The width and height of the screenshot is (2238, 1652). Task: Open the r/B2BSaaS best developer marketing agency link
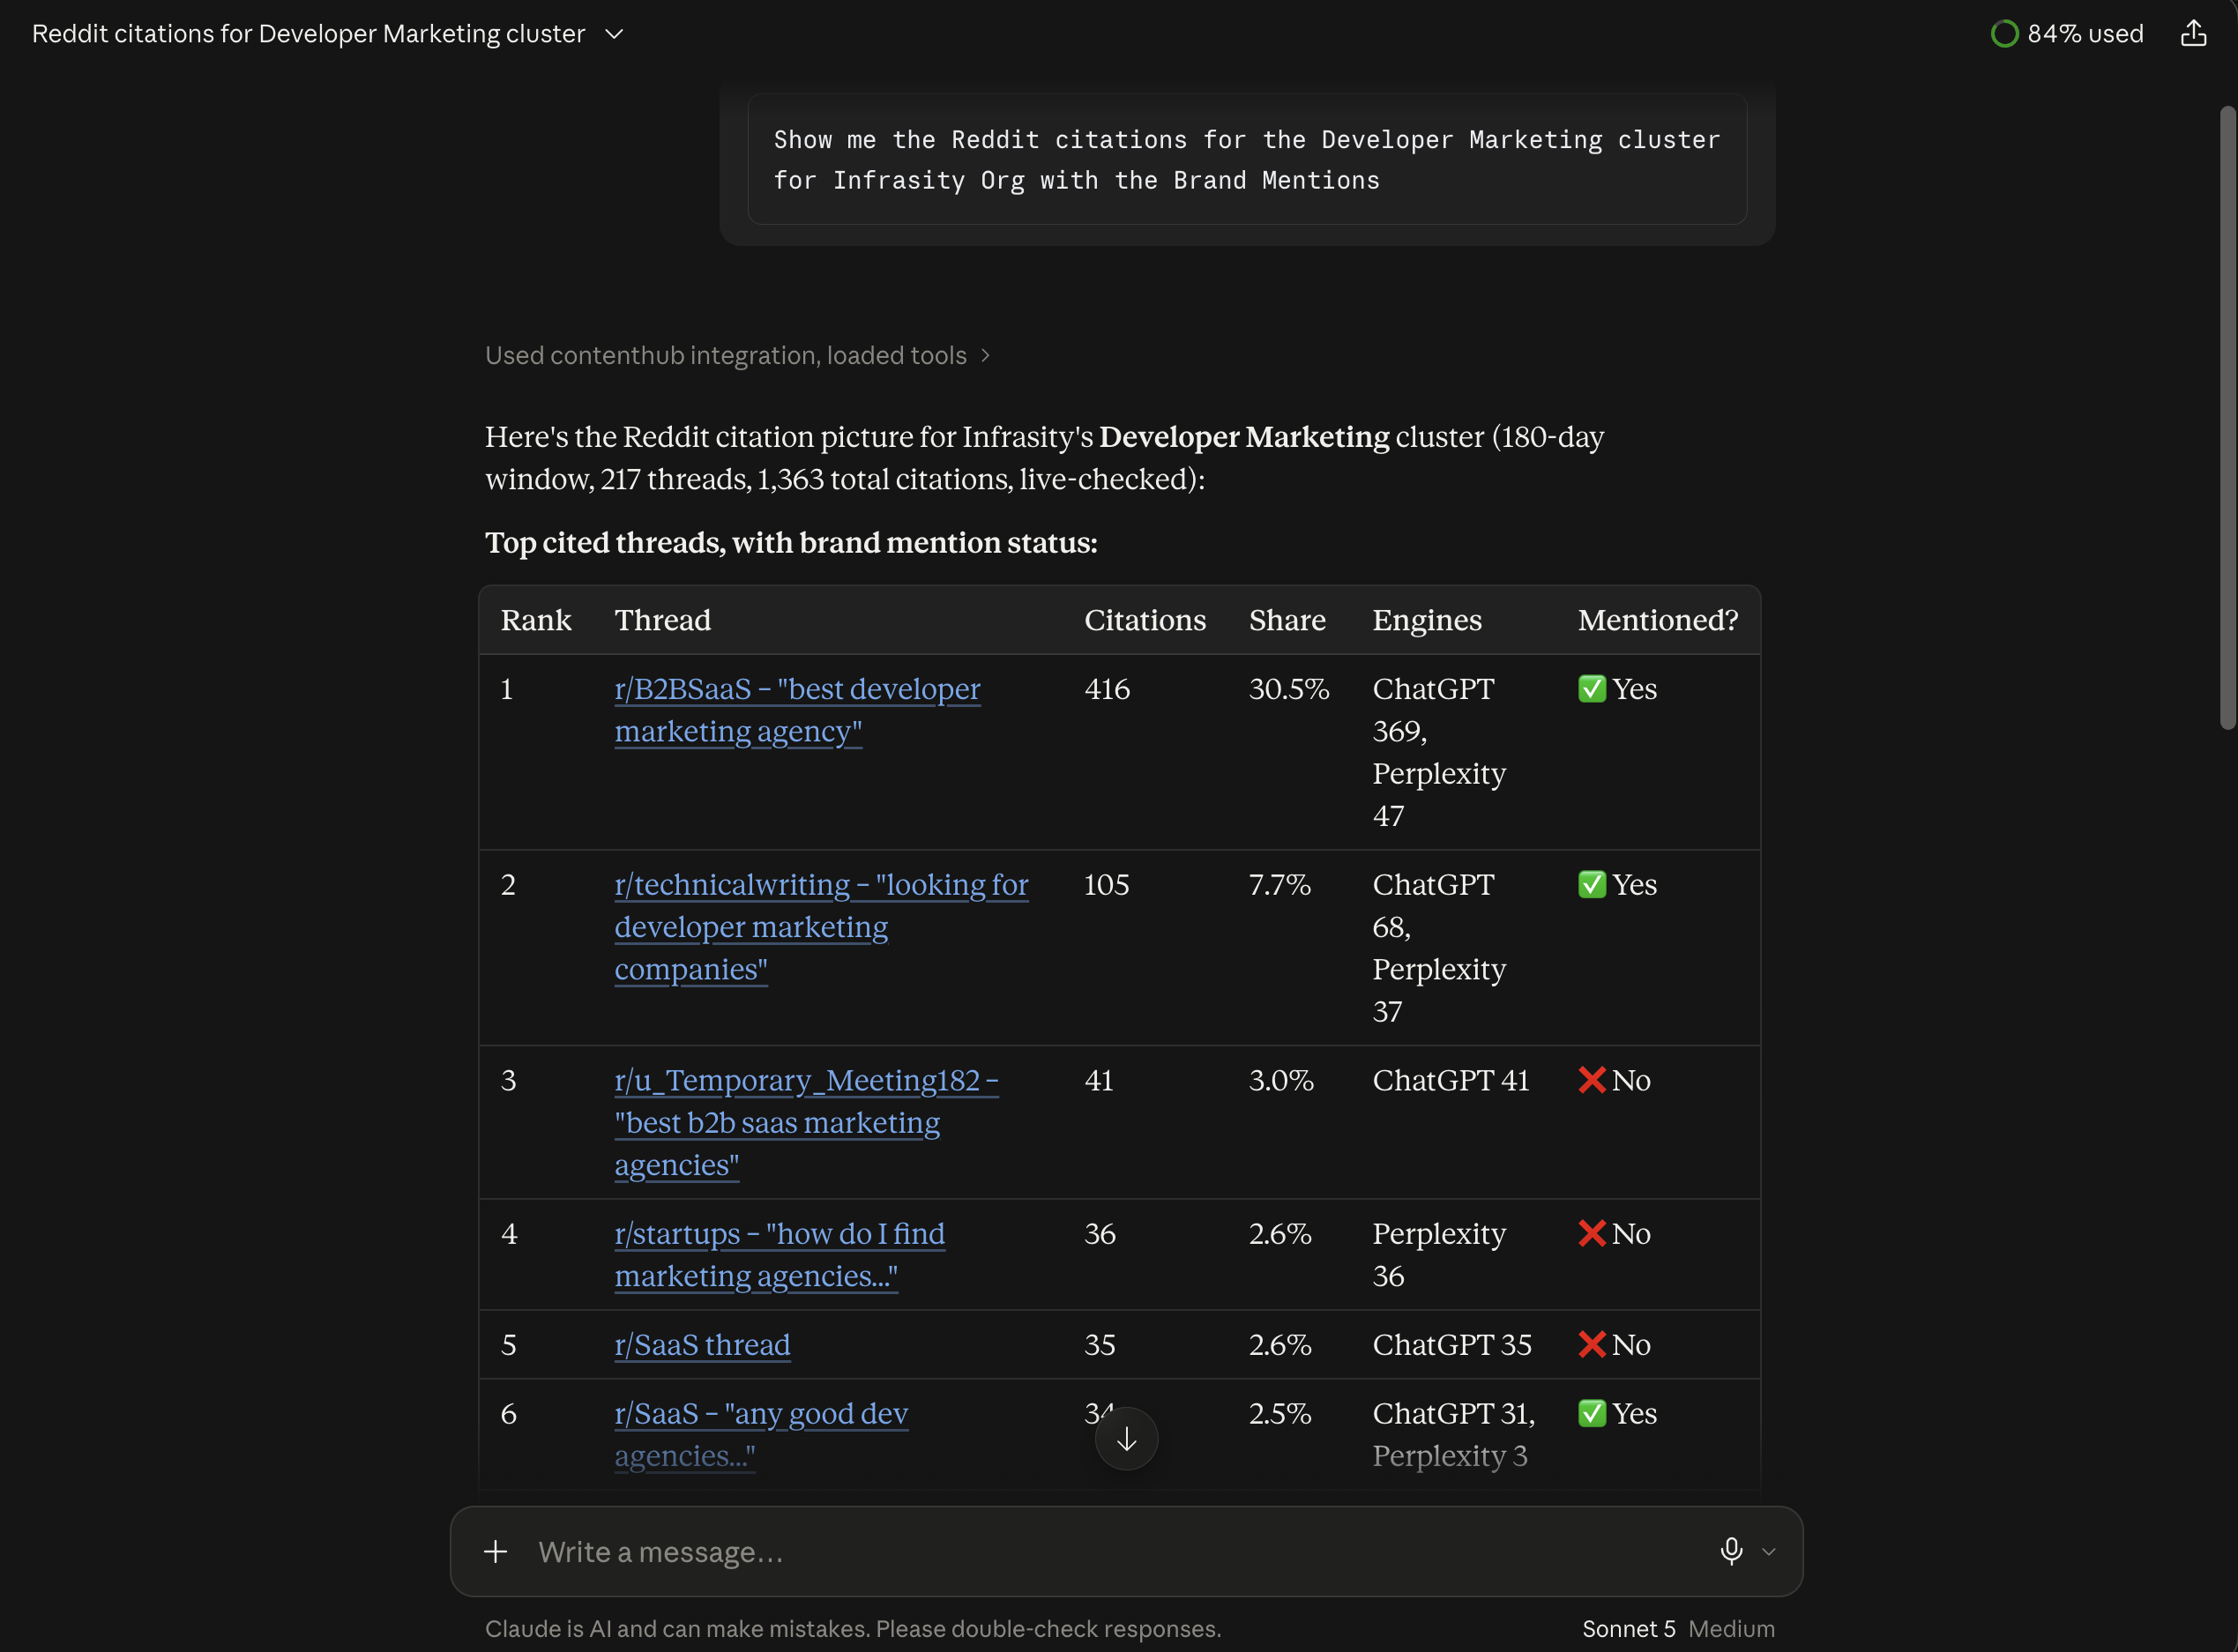[797, 710]
